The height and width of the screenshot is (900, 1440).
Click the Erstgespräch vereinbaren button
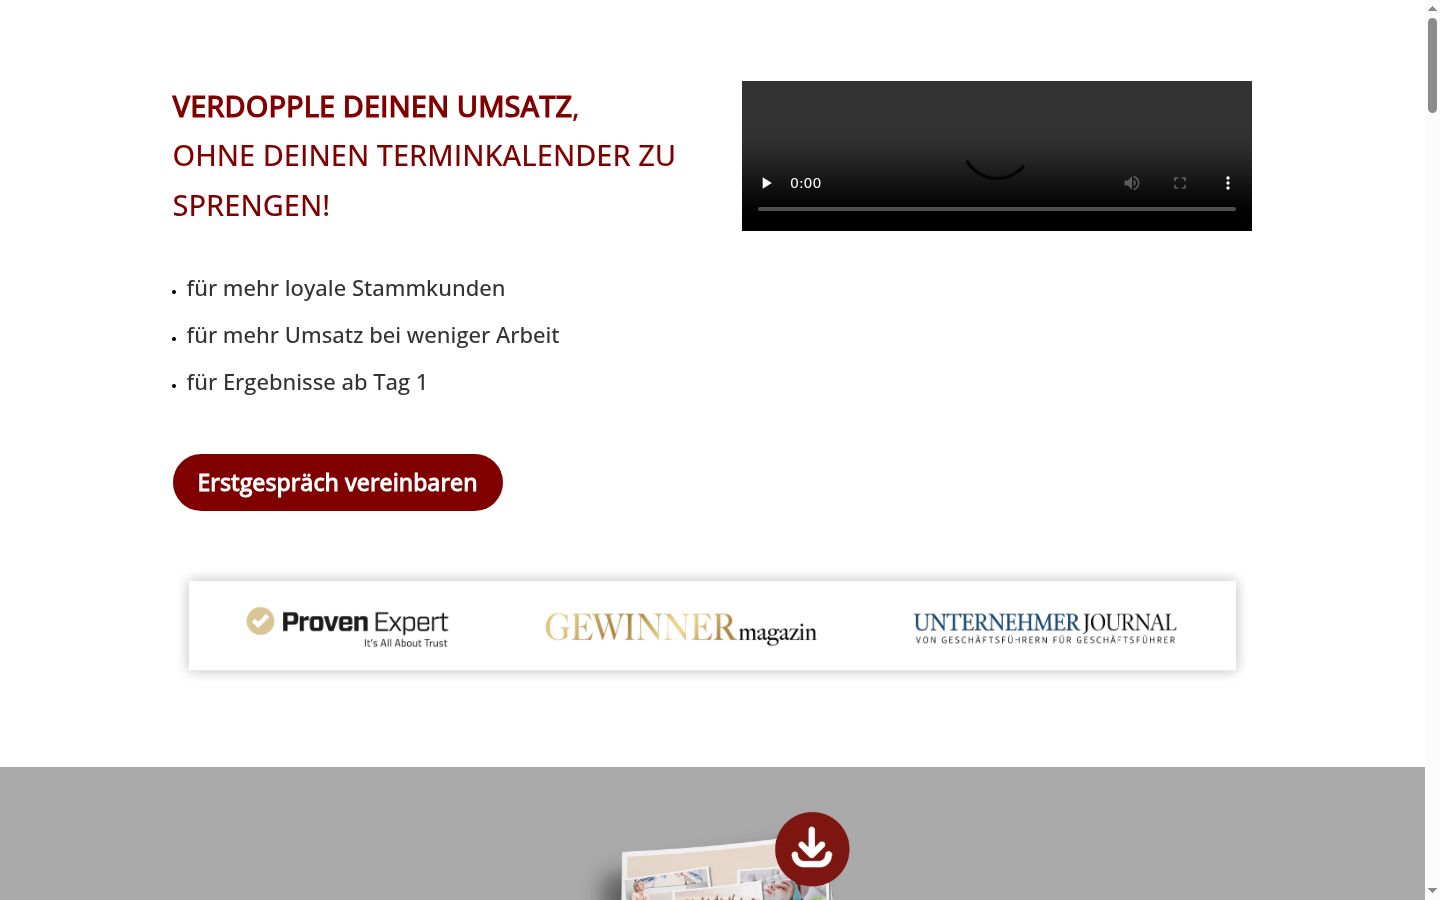pyautogui.click(x=338, y=483)
